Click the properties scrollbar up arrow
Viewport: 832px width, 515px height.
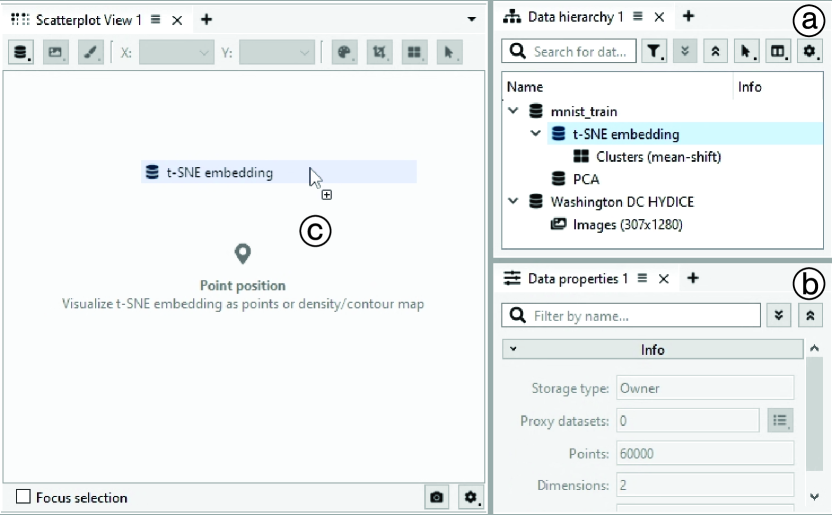pos(814,348)
